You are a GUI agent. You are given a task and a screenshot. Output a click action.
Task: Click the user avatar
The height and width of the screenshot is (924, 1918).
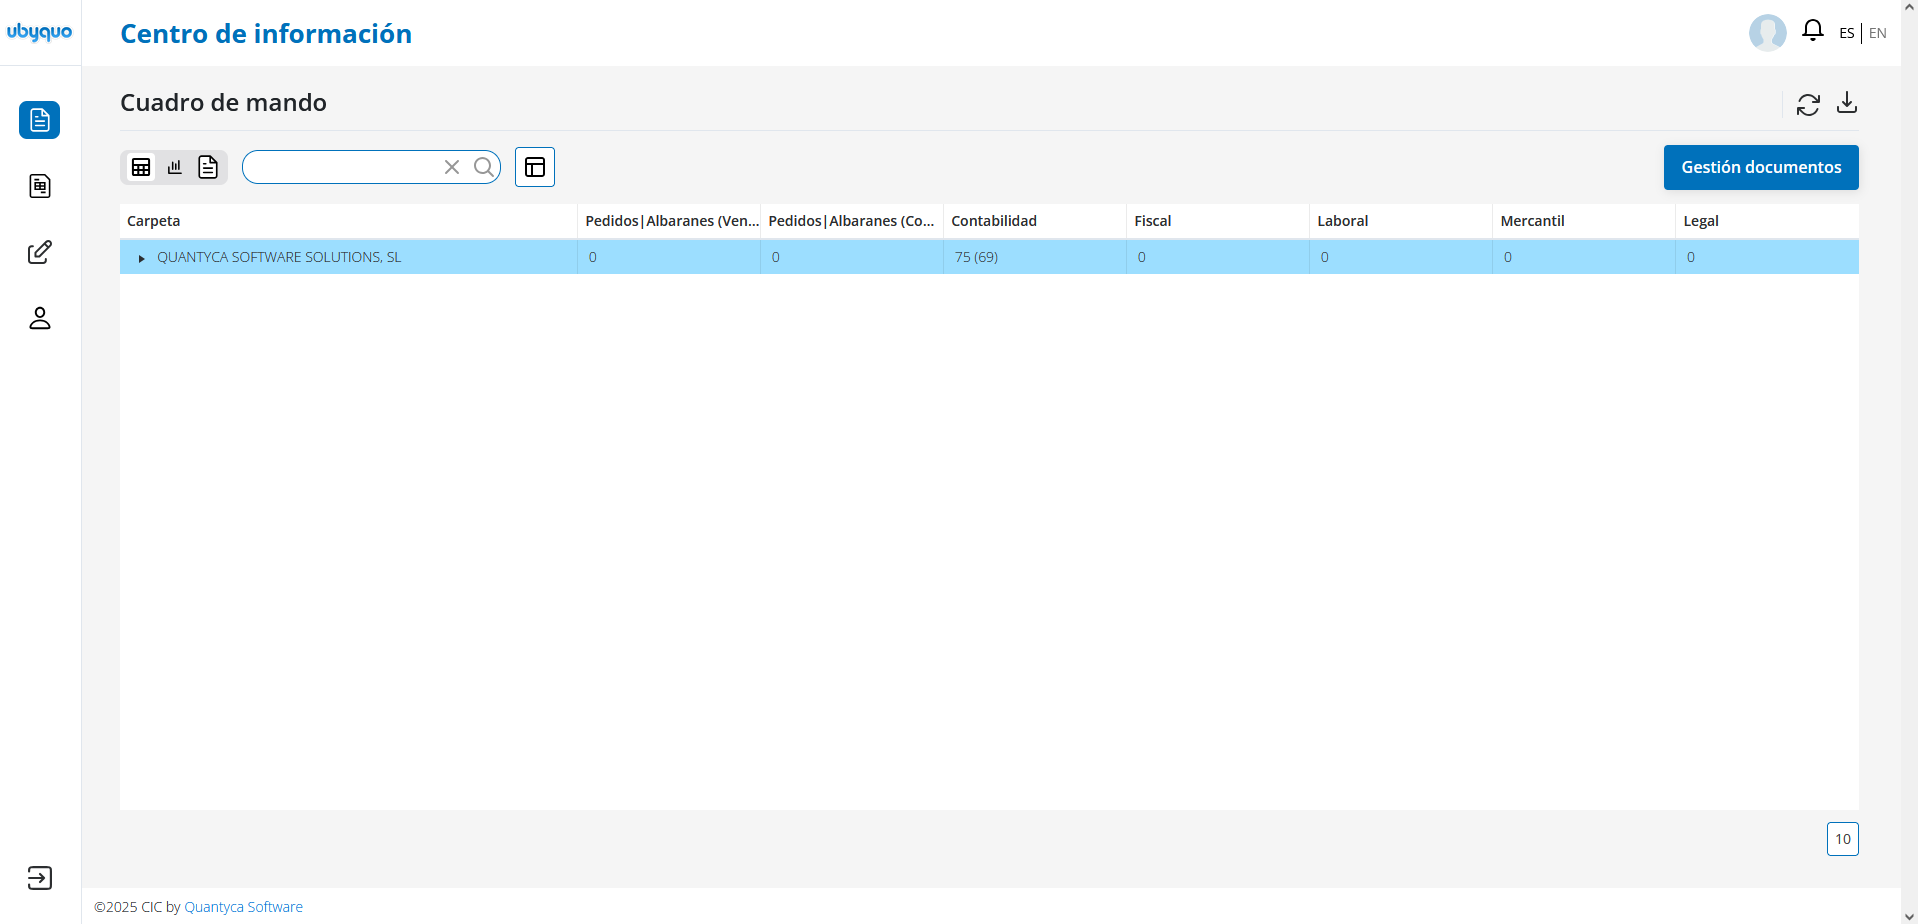(x=1768, y=33)
